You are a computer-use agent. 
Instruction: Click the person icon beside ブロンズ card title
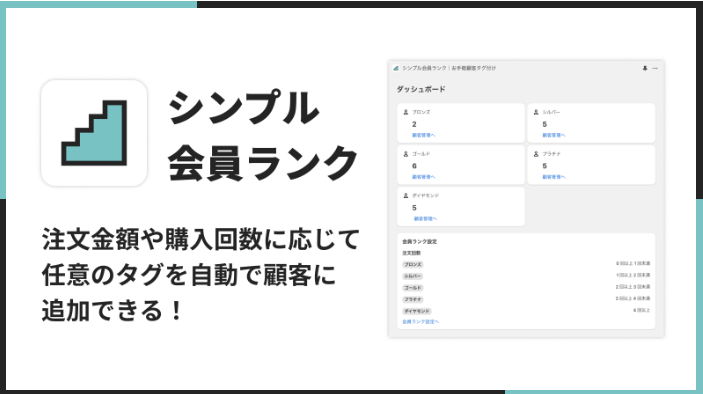(x=406, y=112)
